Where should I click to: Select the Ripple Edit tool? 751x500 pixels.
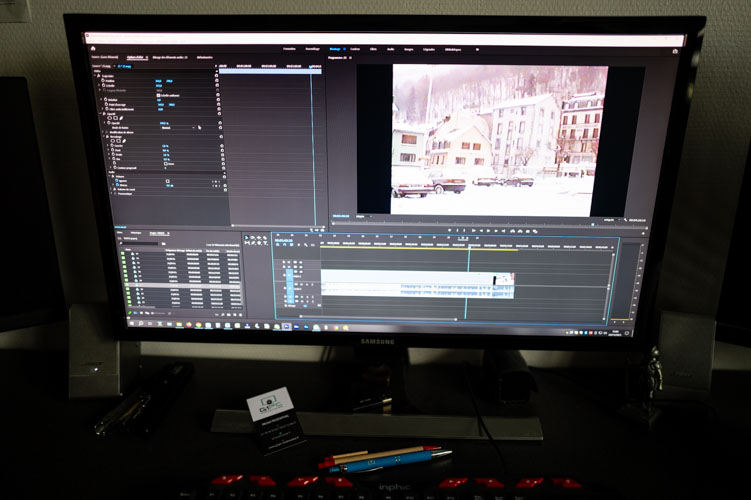pyautogui.click(x=259, y=238)
